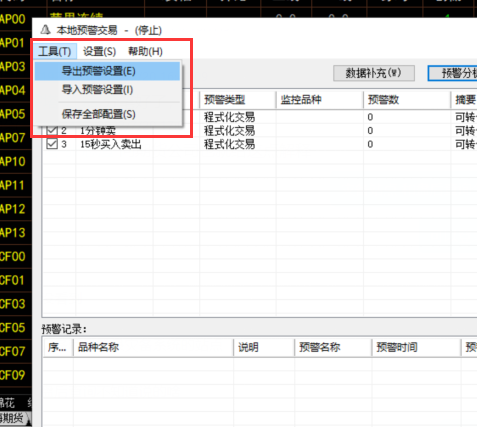The height and width of the screenshot is (427, 477).
Task: Toggle the checkbox for the 1分钟卖 alert
Action: (x=52, y=130)
